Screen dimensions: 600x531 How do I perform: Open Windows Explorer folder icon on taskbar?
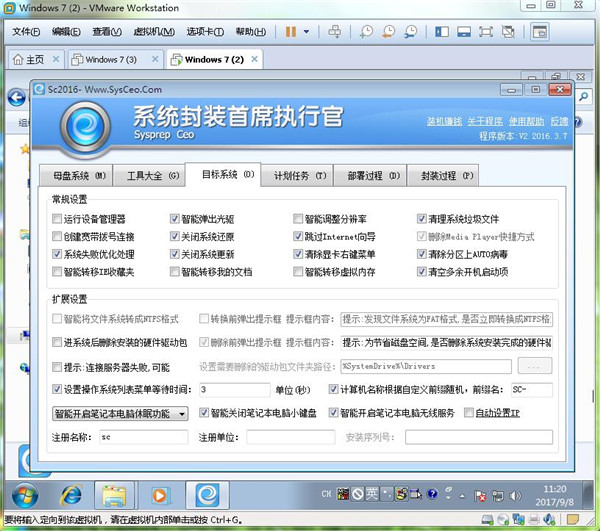click(x=114, y=496)
